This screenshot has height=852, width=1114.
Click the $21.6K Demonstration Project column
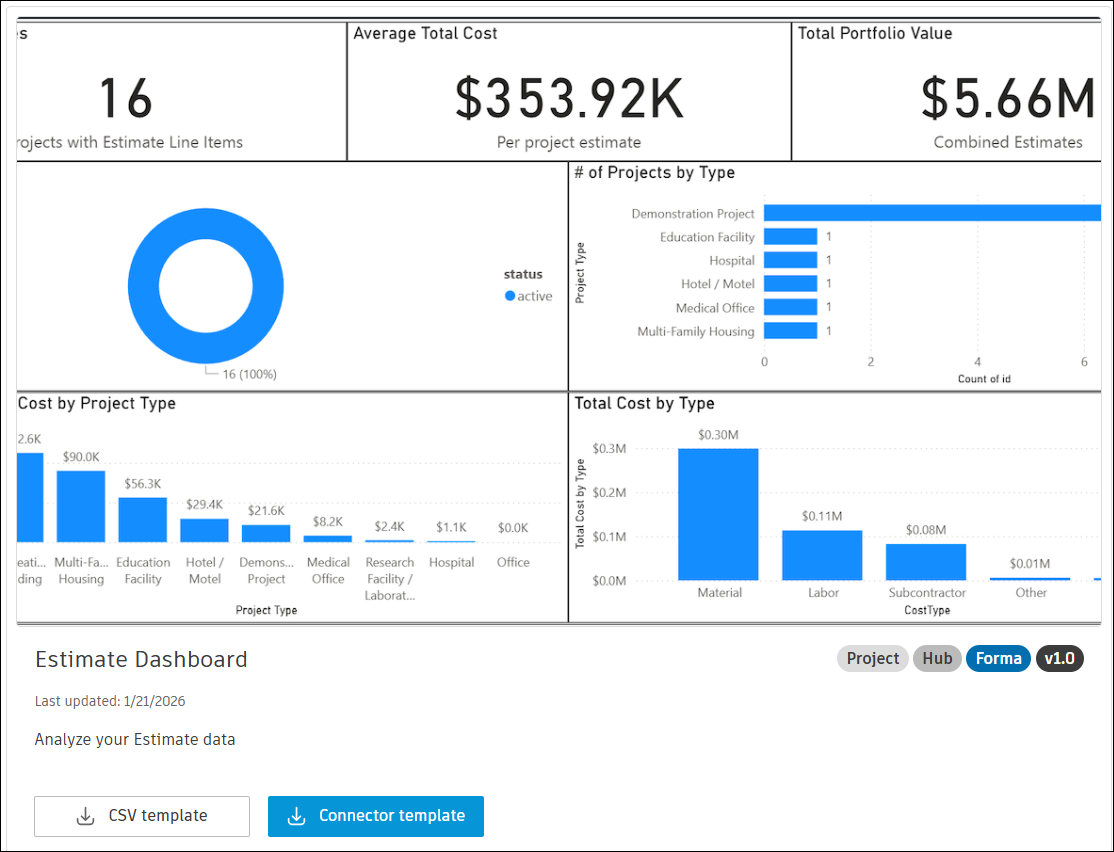point(266,534)
